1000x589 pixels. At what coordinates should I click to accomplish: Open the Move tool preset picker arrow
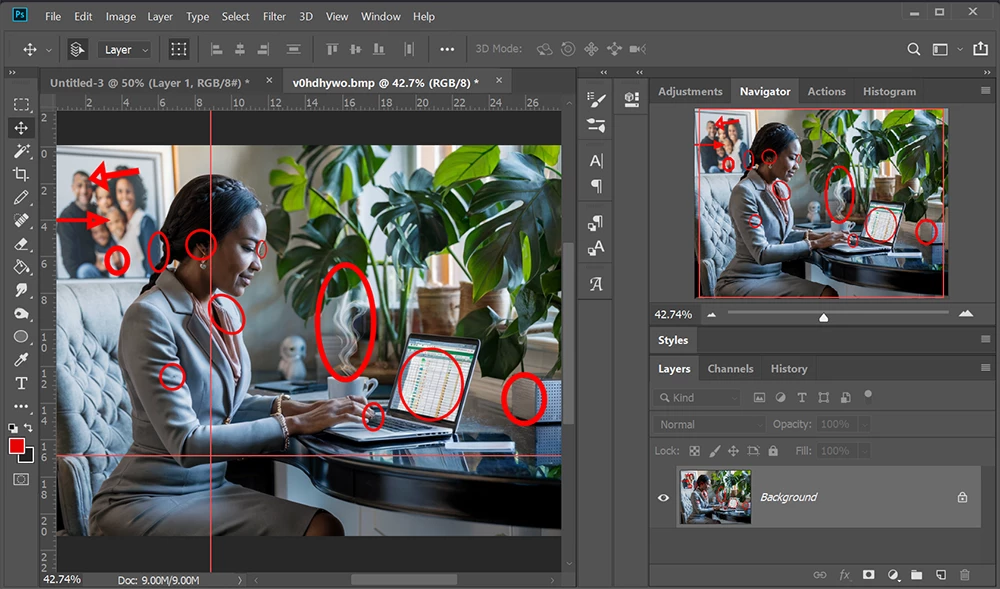pos(48,50)
